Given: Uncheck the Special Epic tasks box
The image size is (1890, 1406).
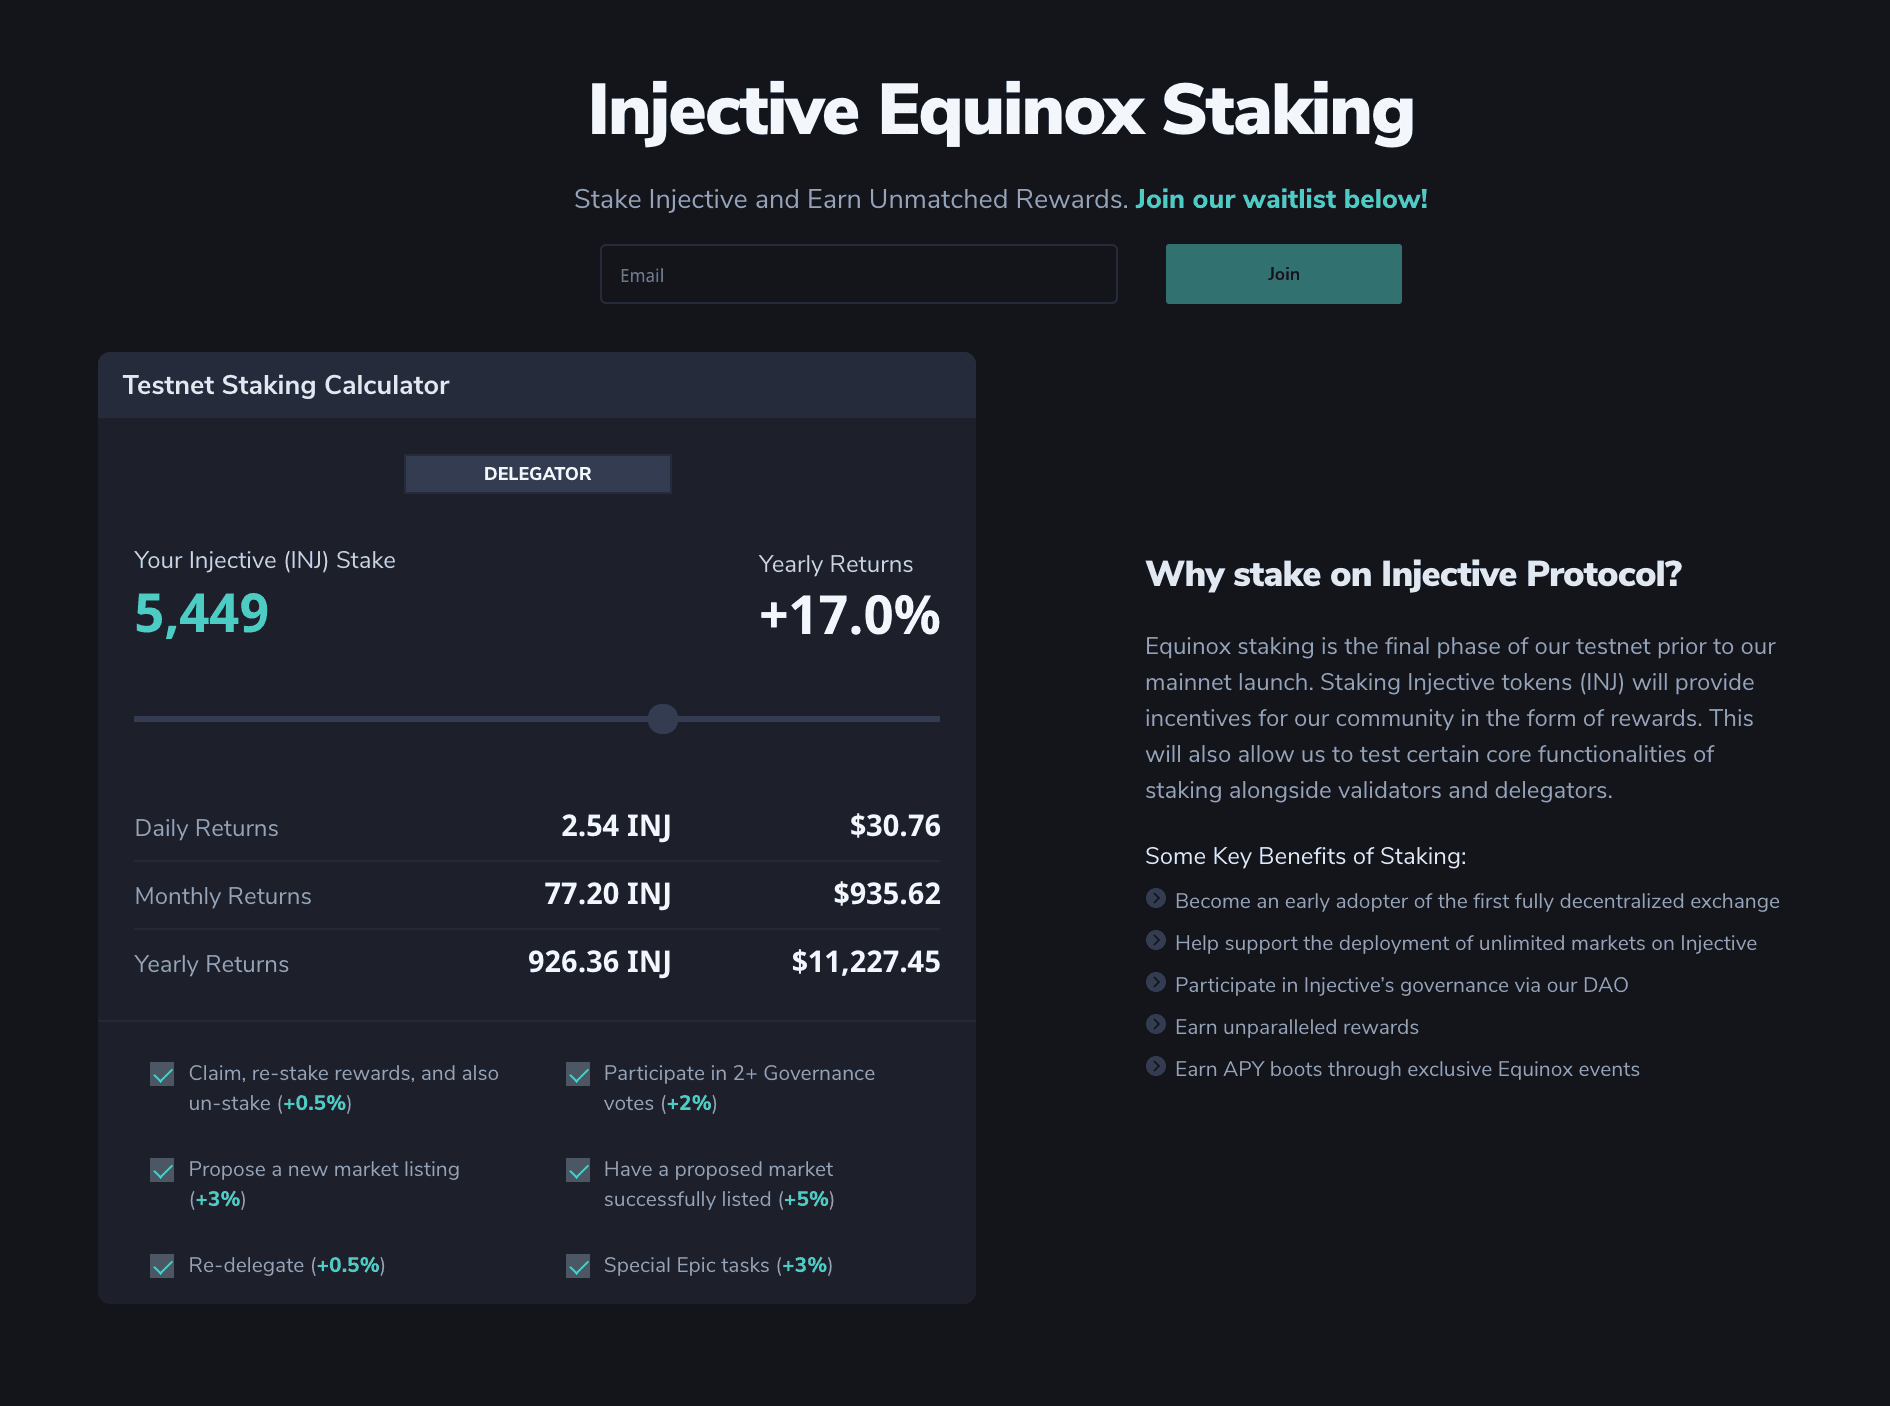Looking at the screenshot, I should (578, 1266).
